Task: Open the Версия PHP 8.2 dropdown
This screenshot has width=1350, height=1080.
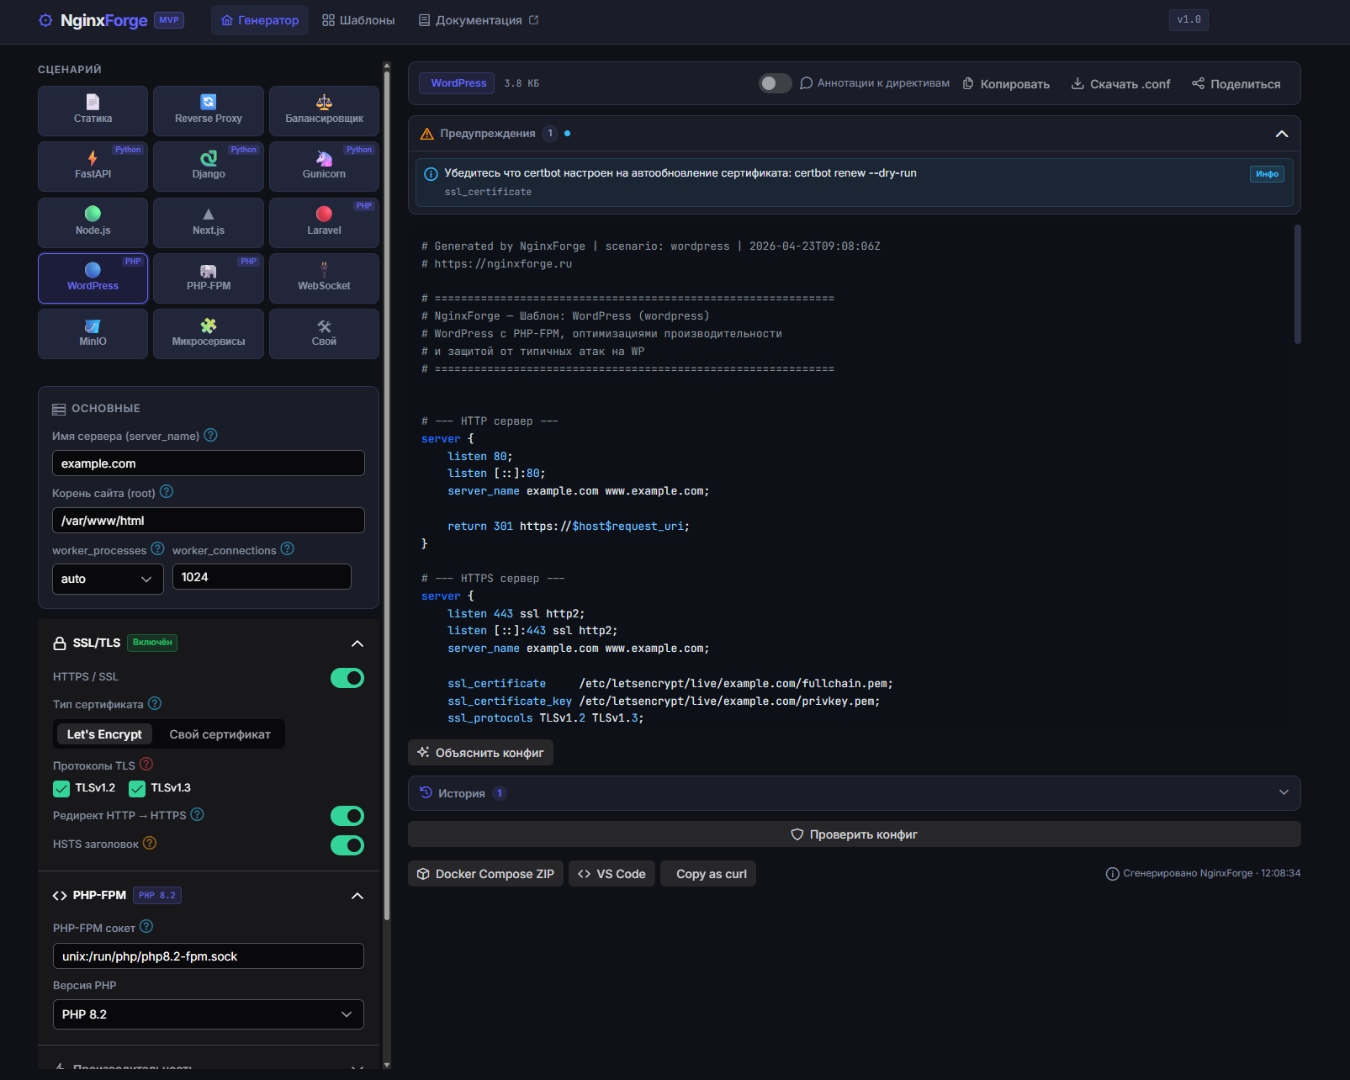Action: 208,1014
